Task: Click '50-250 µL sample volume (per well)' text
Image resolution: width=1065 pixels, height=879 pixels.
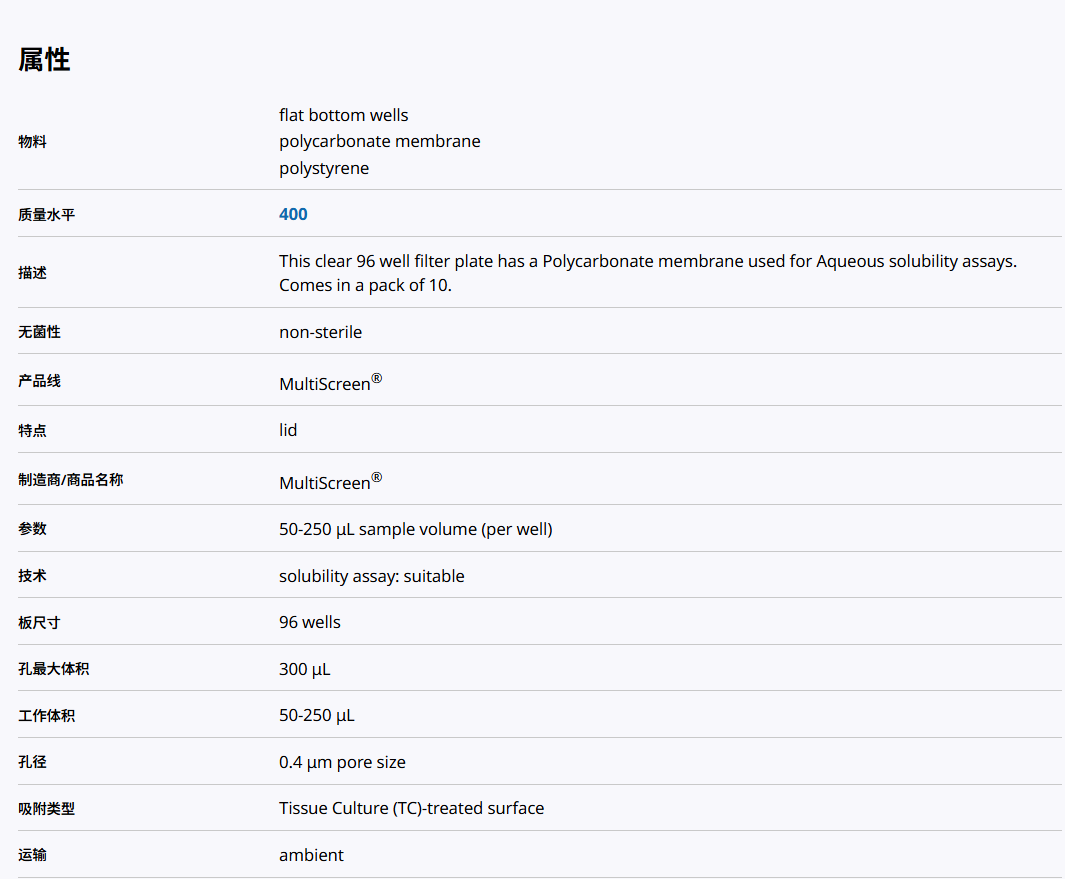Action: pyautogui.click(x=415, y=528)
